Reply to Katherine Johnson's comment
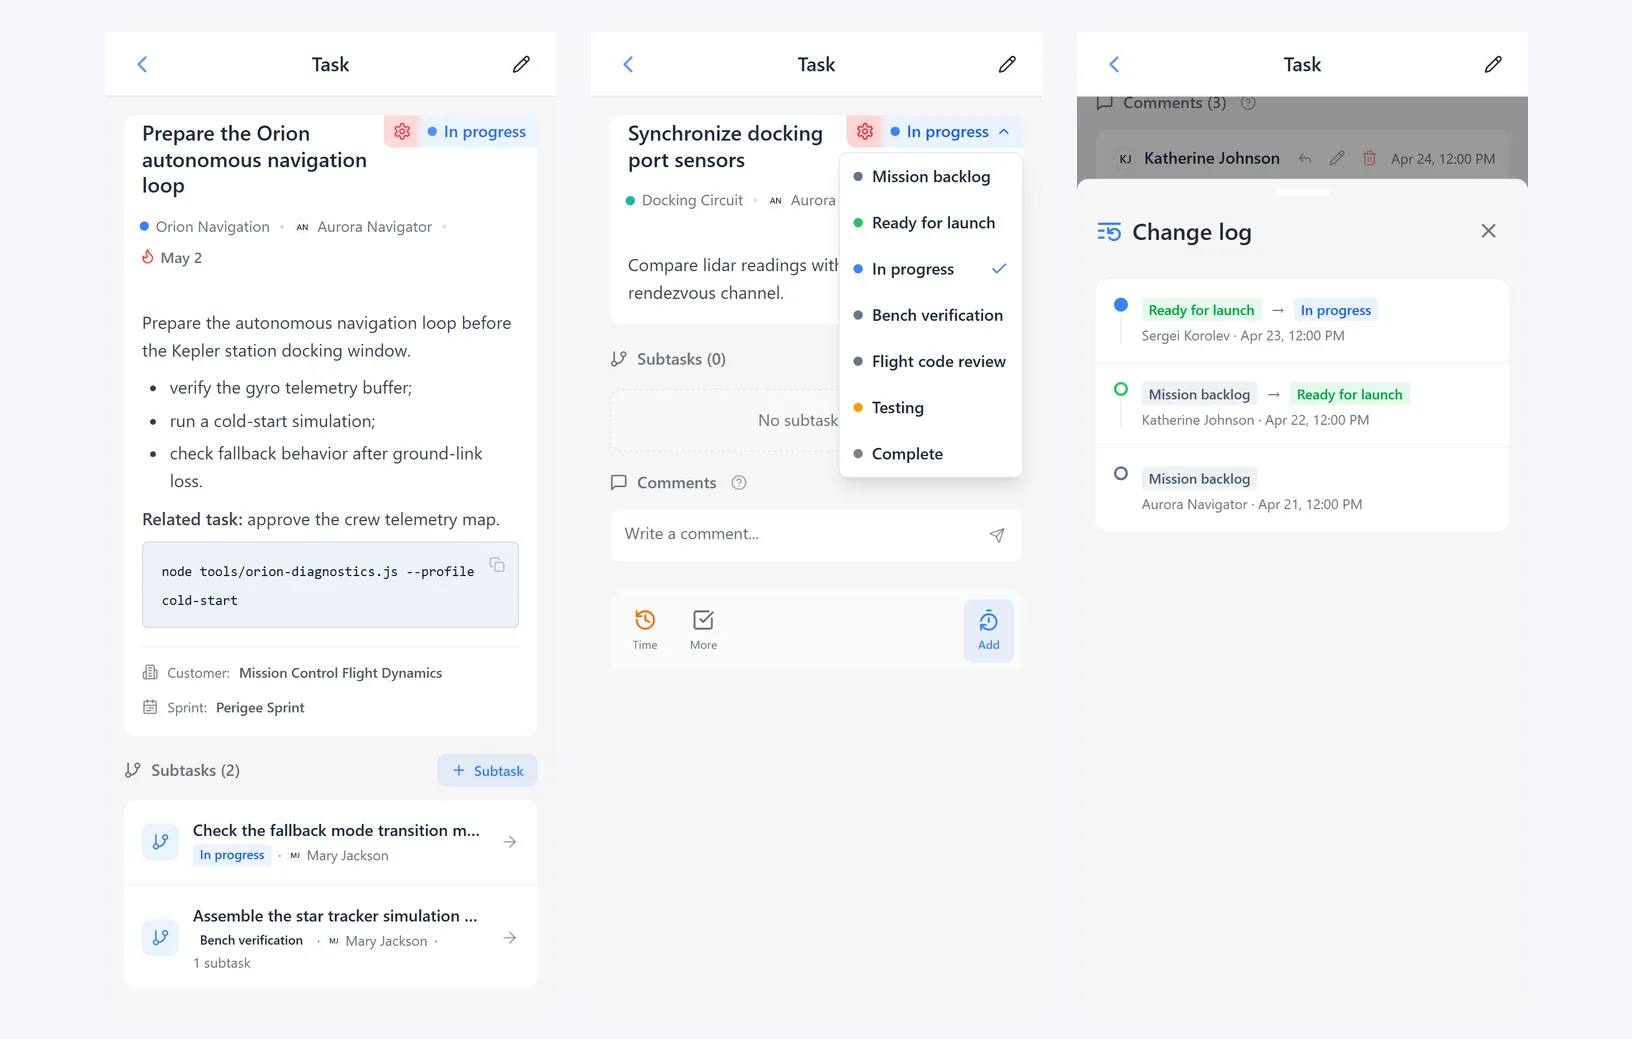 (1305, 159)
